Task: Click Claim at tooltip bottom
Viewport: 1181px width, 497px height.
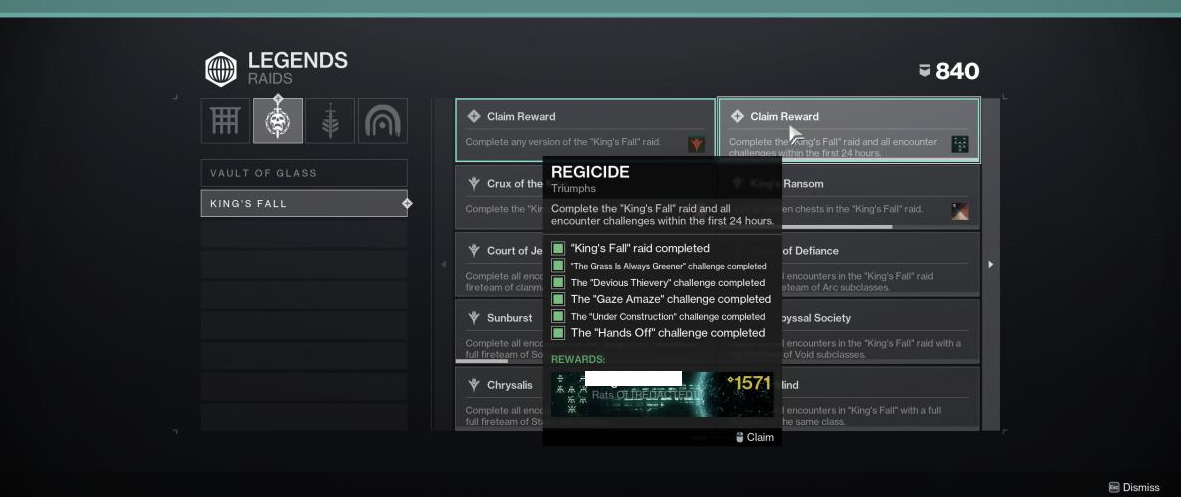Action: 755,438
